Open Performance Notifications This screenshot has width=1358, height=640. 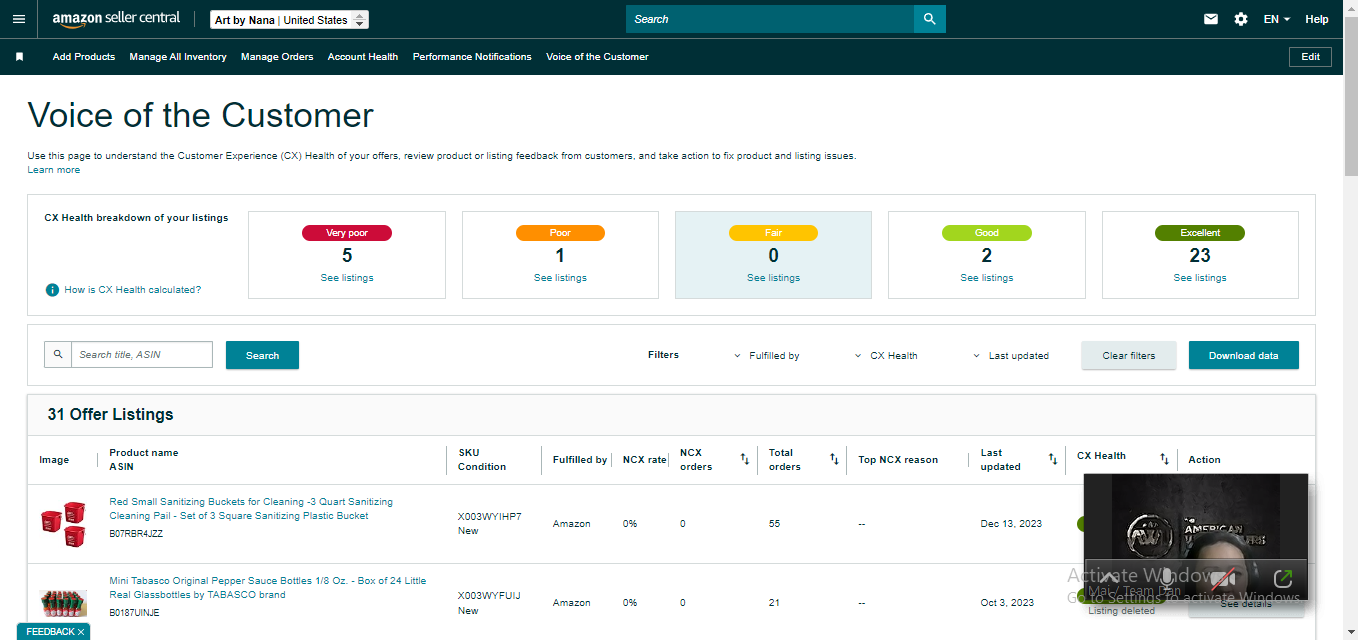click(472, 57)
